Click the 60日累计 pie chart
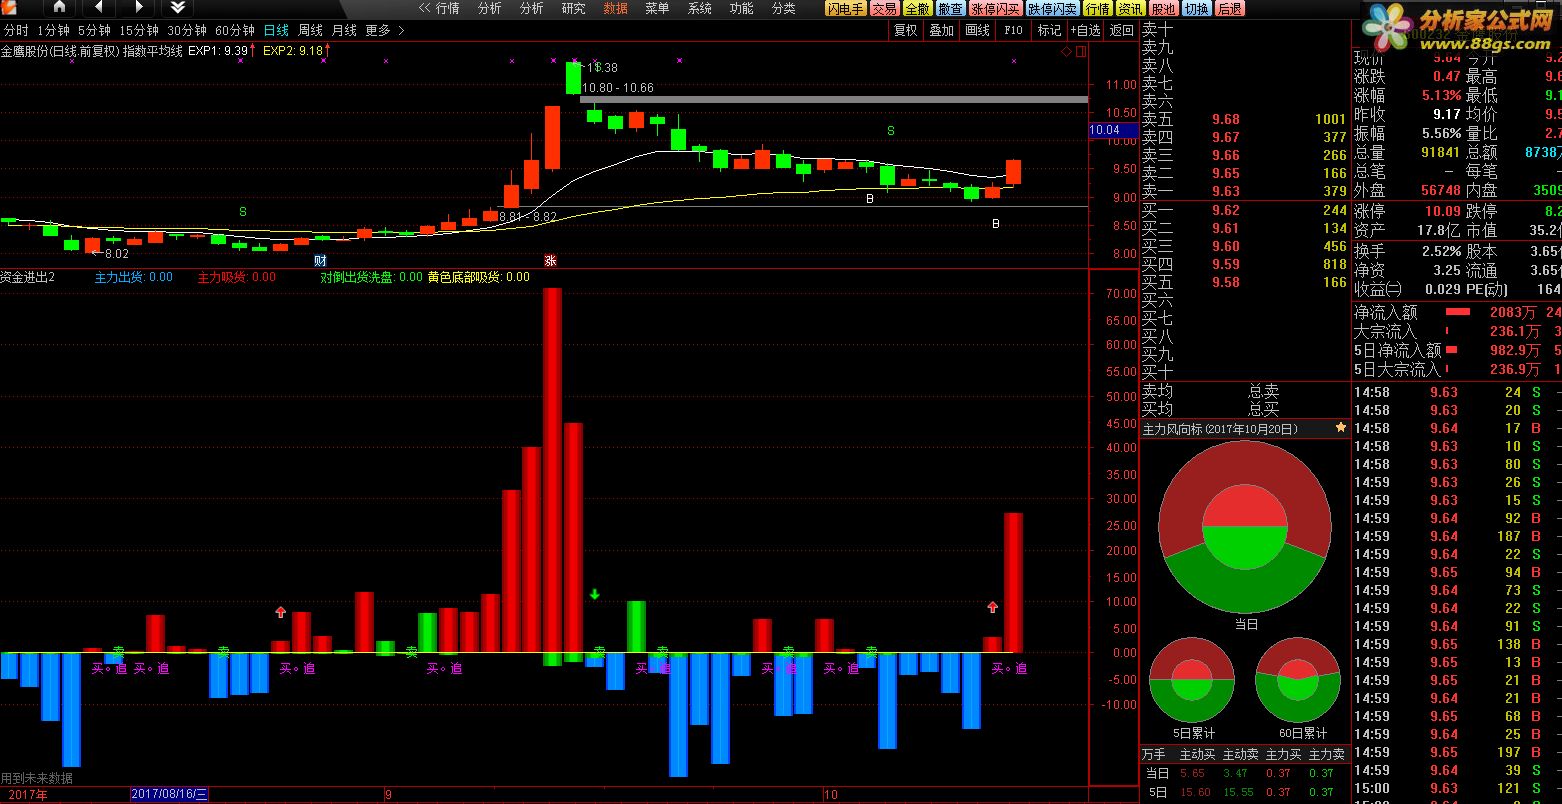Screen dimensions: 1562x804 [x=1298, y=680]
